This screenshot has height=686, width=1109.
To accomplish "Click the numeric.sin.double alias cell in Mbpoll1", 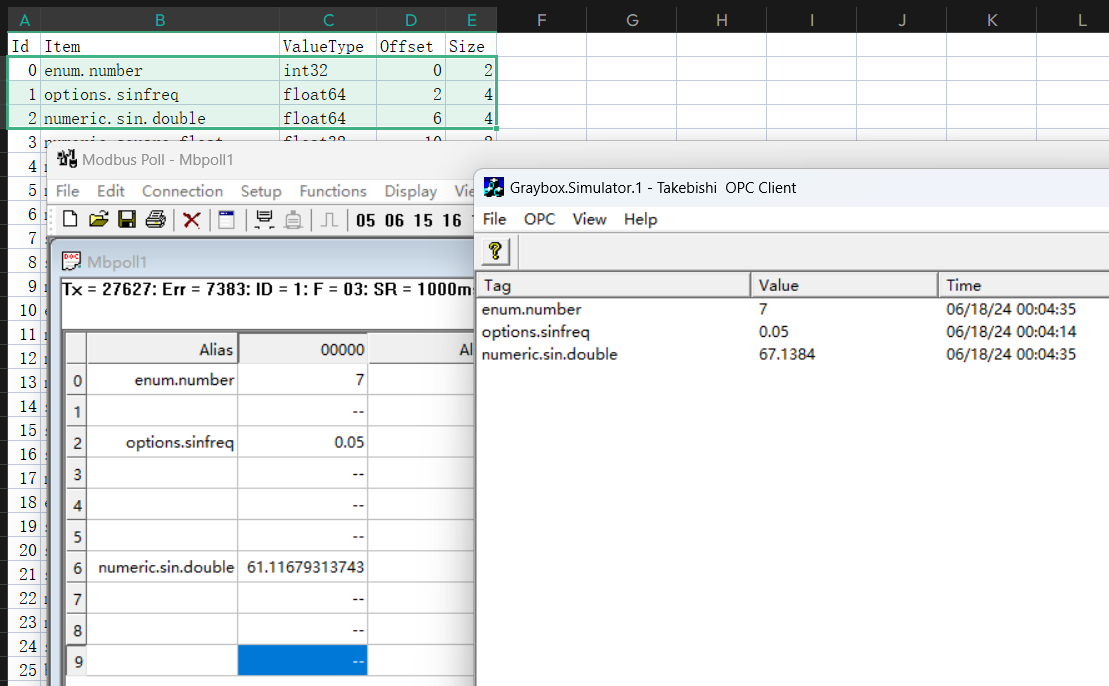I will pyautogui.click(x=162, y=567).
